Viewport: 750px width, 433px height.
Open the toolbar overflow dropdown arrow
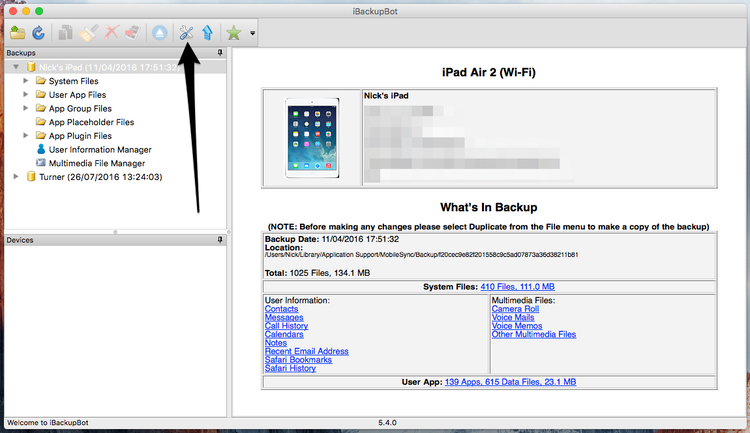pyautogui.click(x=253, y=33)
